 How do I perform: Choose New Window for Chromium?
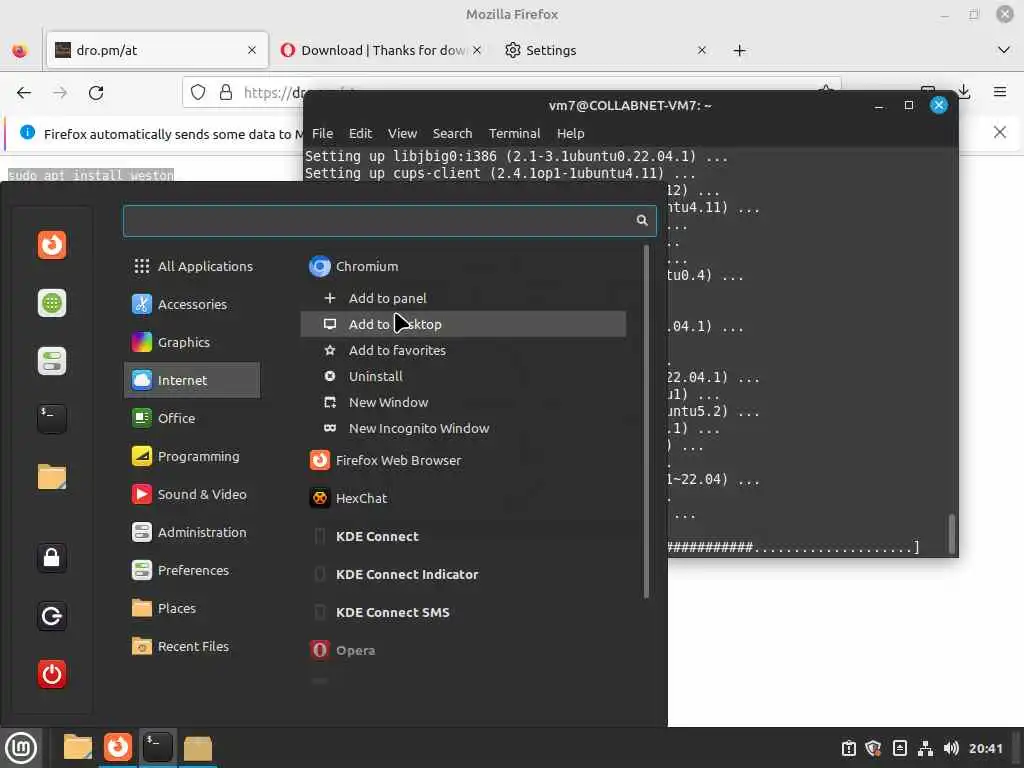[463, 402]
